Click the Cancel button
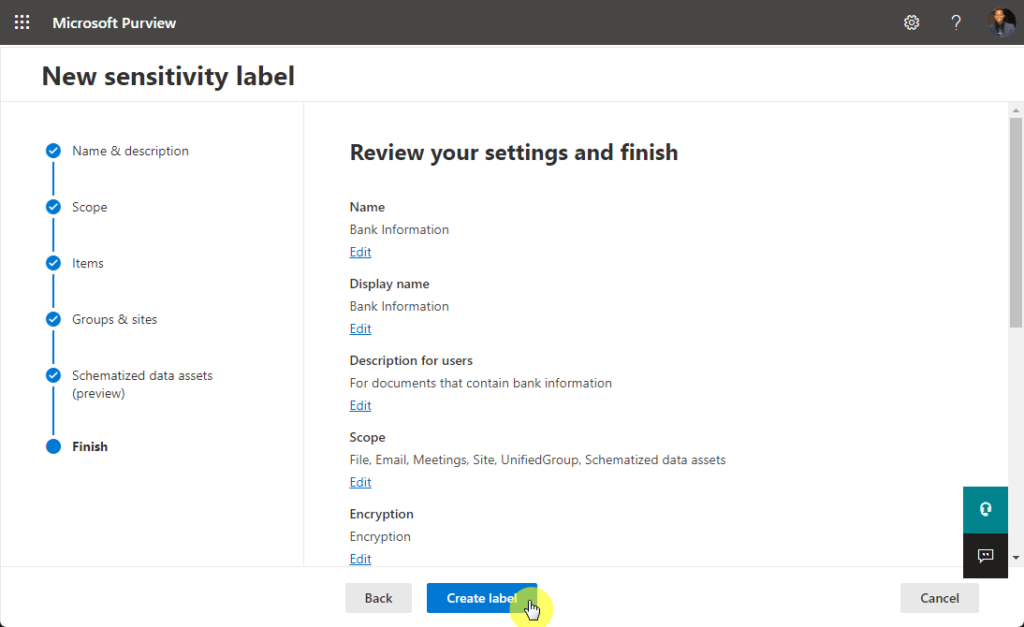This screenshot has width=1024, height=627. [939, 598]
